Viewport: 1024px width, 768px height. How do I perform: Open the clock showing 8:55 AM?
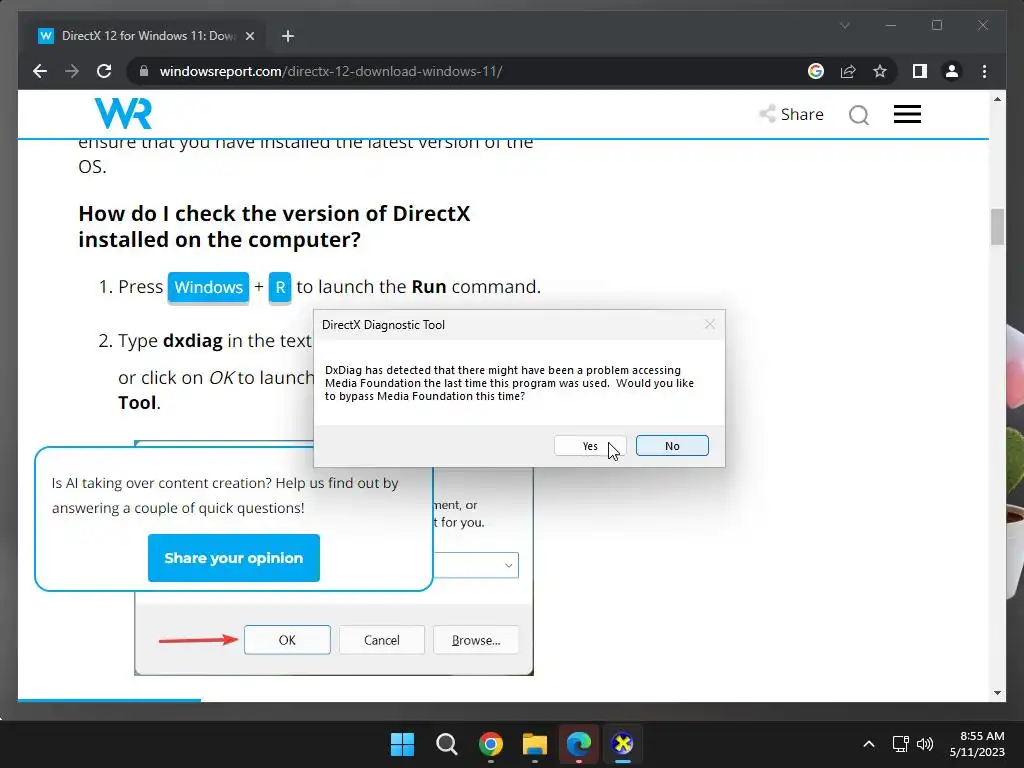click(x=977, y=744)
